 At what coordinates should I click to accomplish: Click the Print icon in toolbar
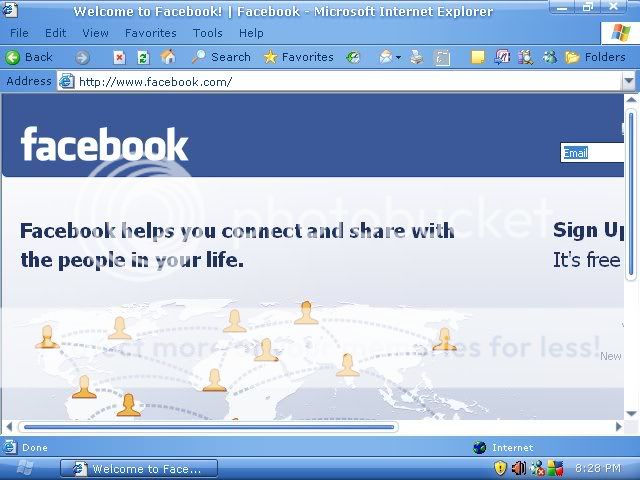pos(417,57)
